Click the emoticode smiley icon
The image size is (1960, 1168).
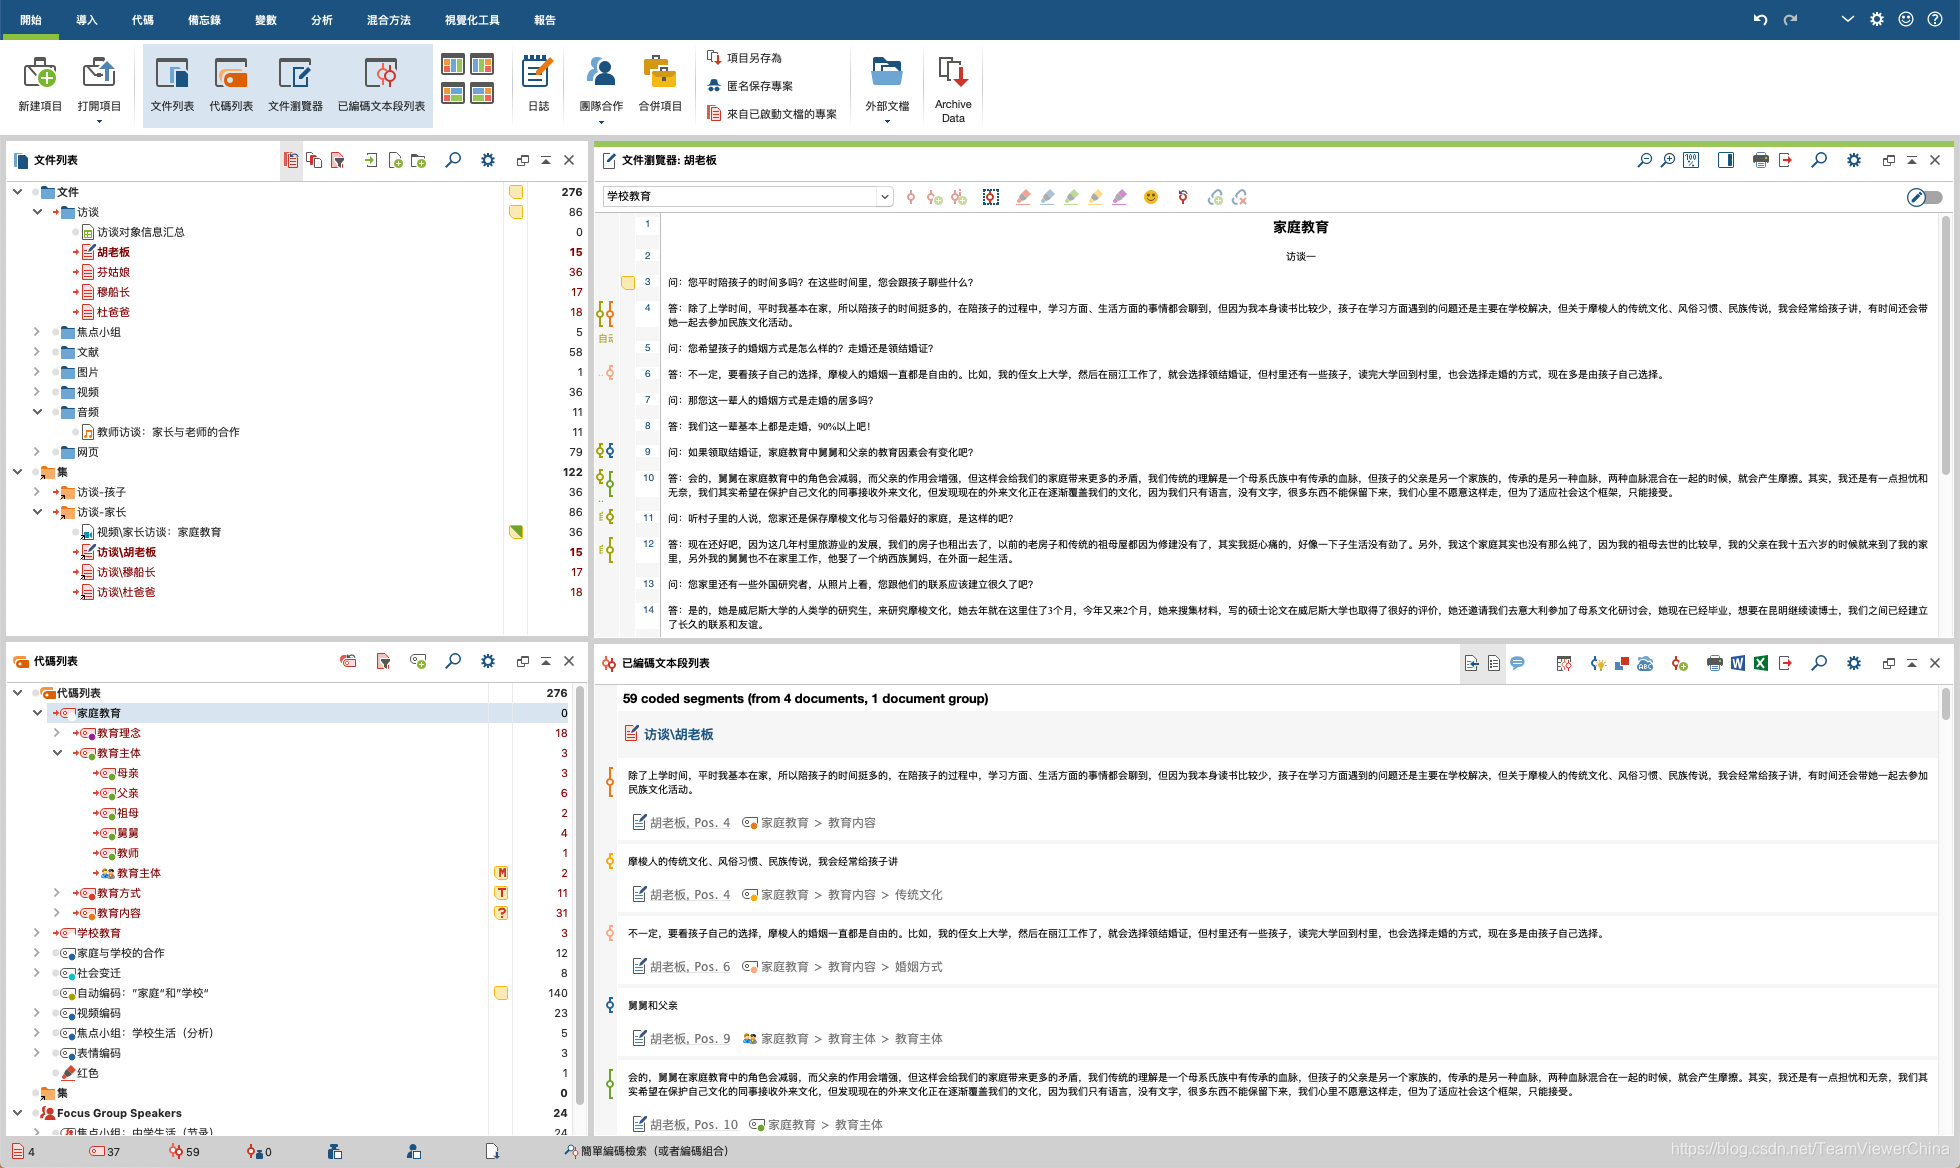point(1151,197)
